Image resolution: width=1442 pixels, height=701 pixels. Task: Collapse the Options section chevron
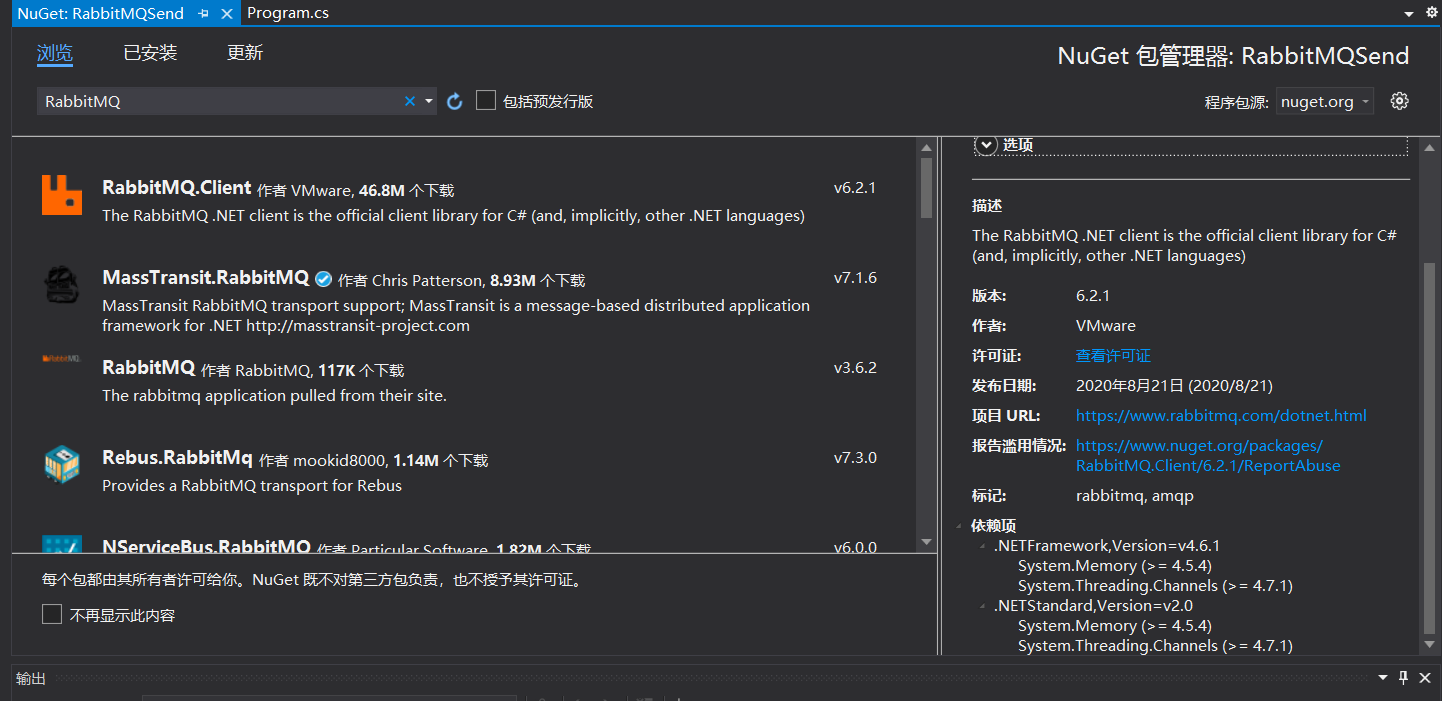click(x=987, y=145)
